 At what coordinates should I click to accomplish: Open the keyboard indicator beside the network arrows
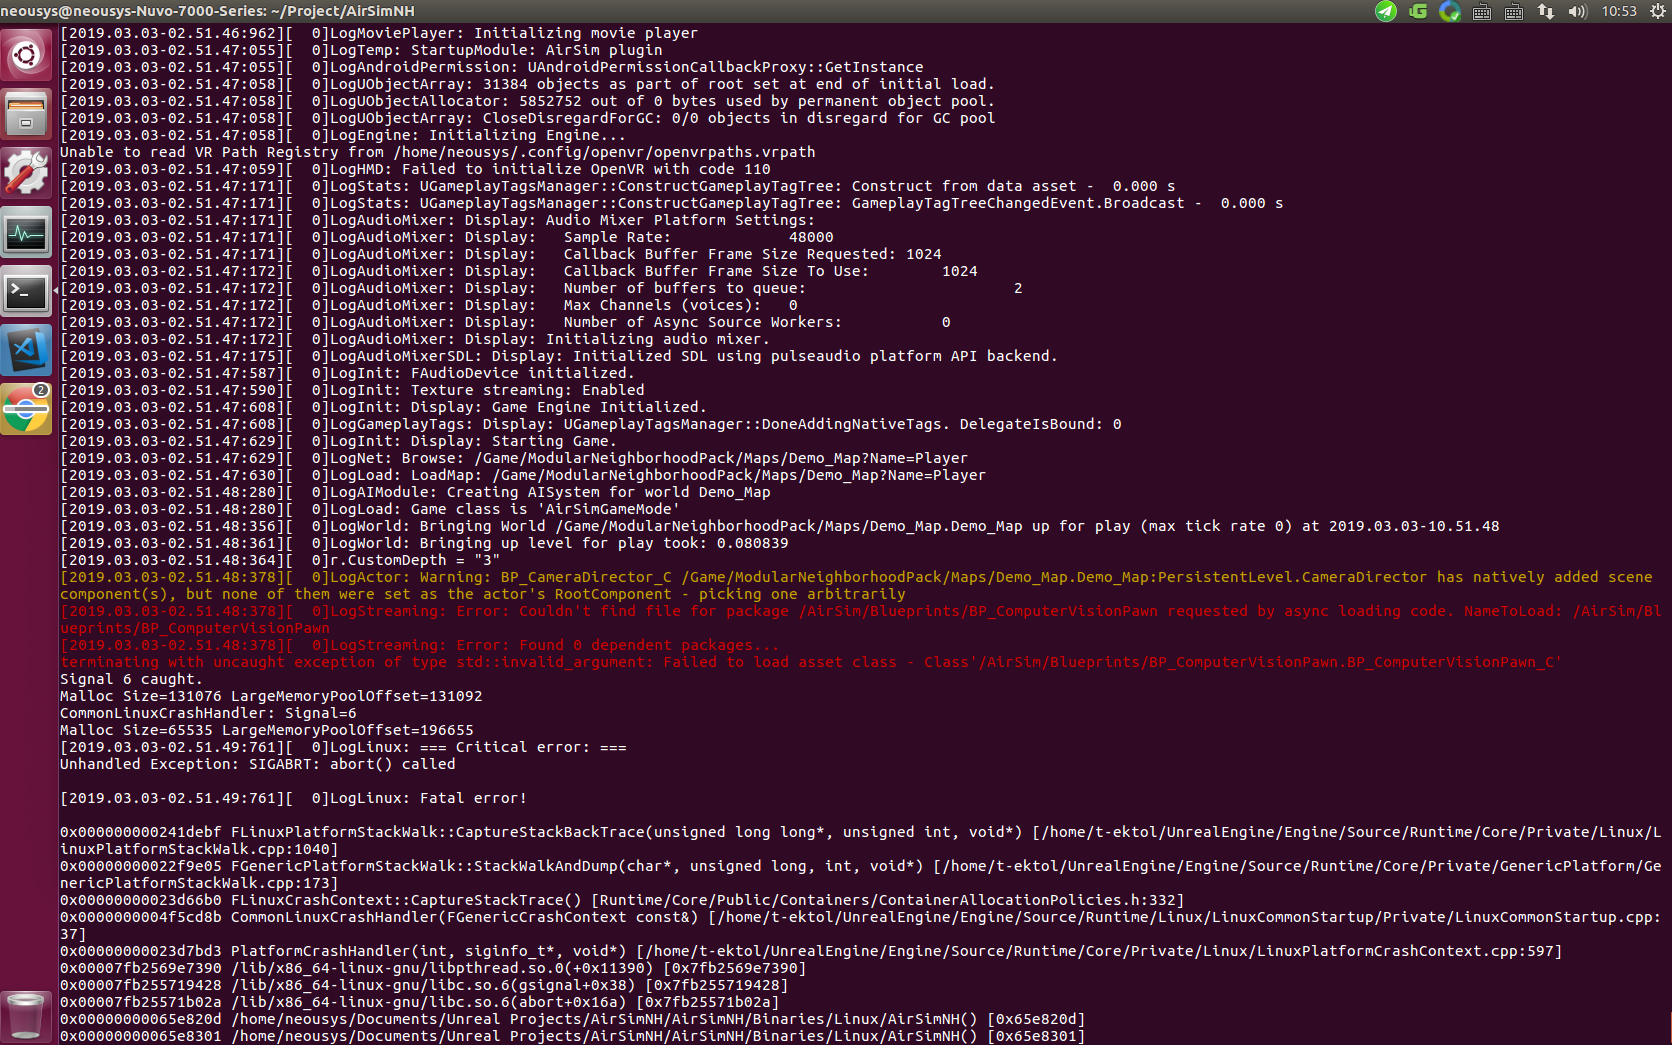click(1514, 12)
